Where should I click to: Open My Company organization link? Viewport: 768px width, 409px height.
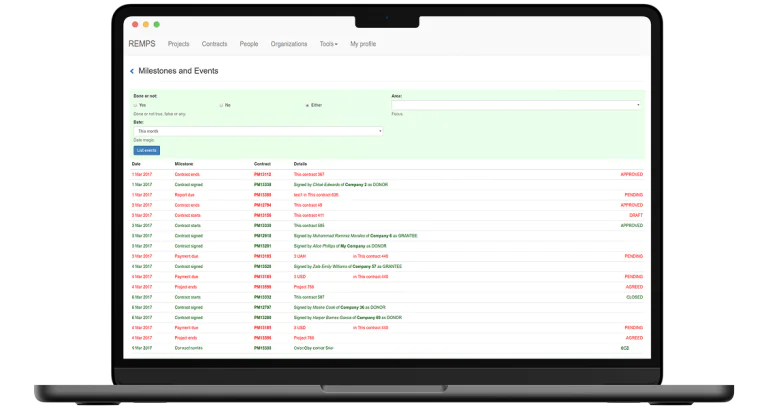tap(353, 246)
